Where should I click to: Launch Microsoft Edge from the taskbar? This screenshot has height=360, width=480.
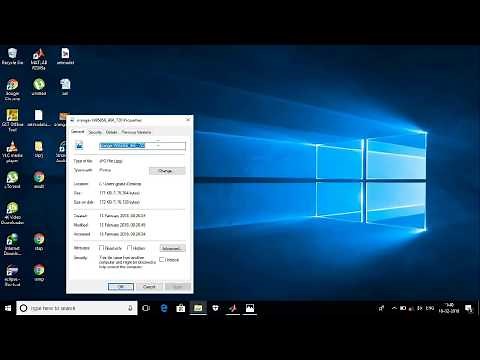(164, 308)
